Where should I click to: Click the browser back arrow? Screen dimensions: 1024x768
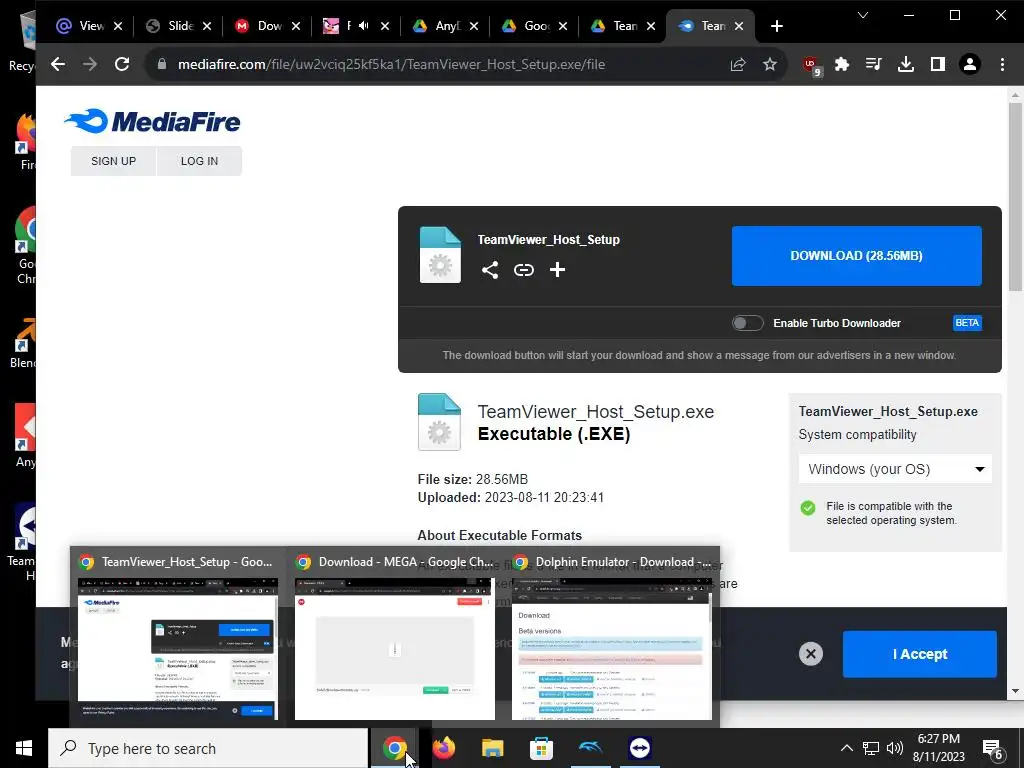pyautogui.click(x=58, y=64)
